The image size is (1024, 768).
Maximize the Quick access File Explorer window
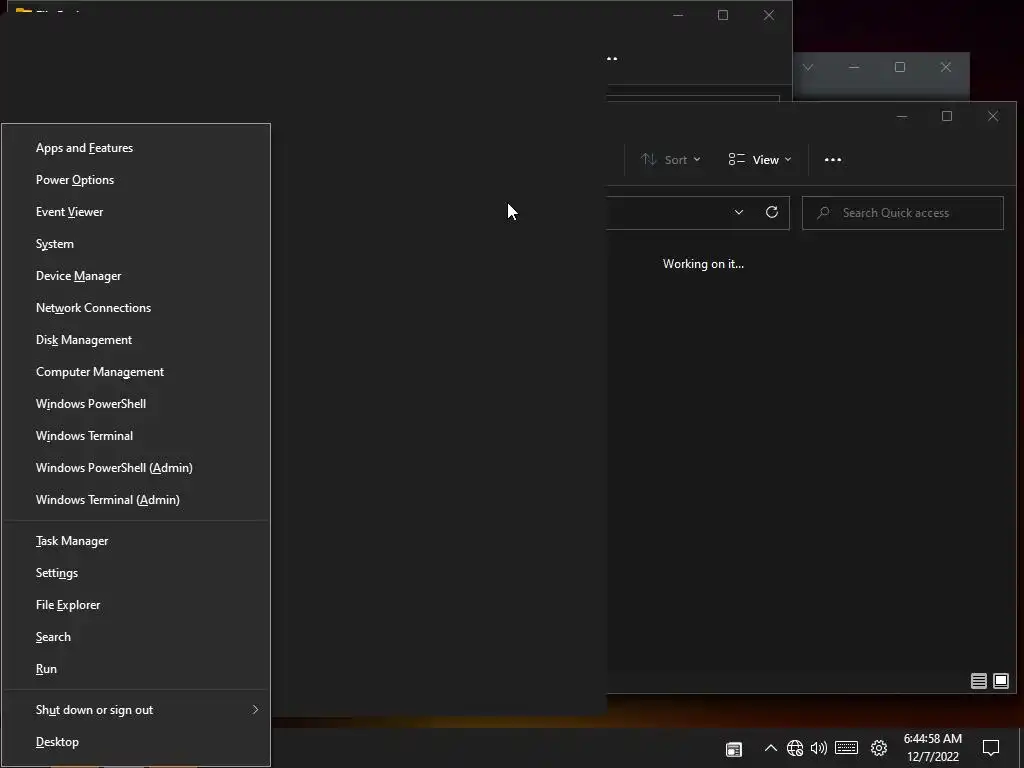pyautogui.click(x=947, y=116)
